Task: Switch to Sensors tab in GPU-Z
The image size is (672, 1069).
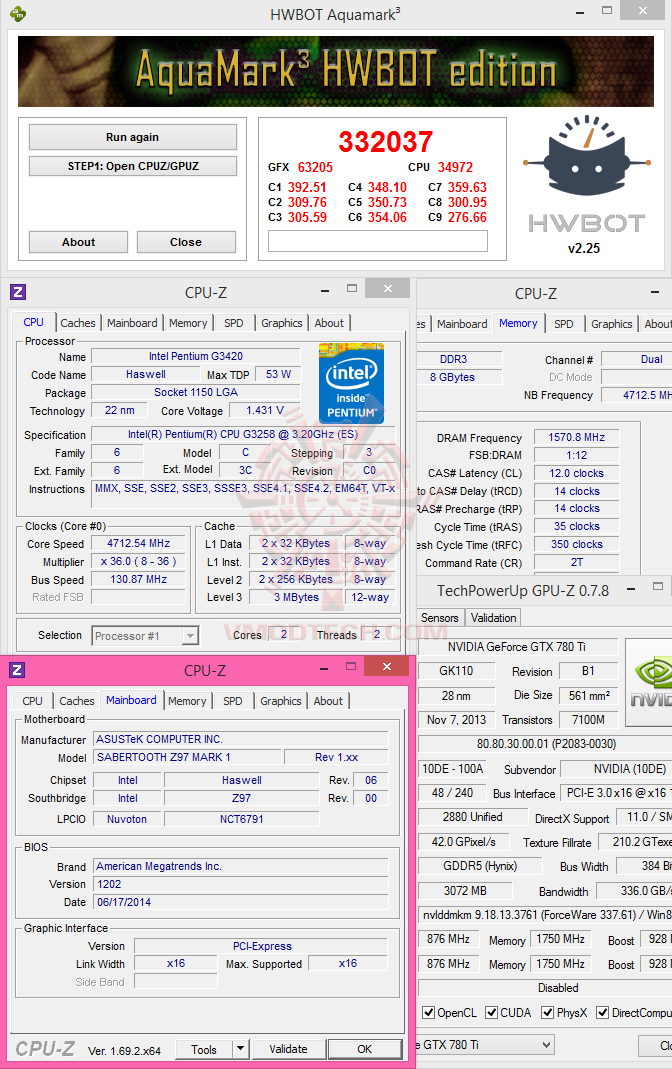Action: pos(440,618)
